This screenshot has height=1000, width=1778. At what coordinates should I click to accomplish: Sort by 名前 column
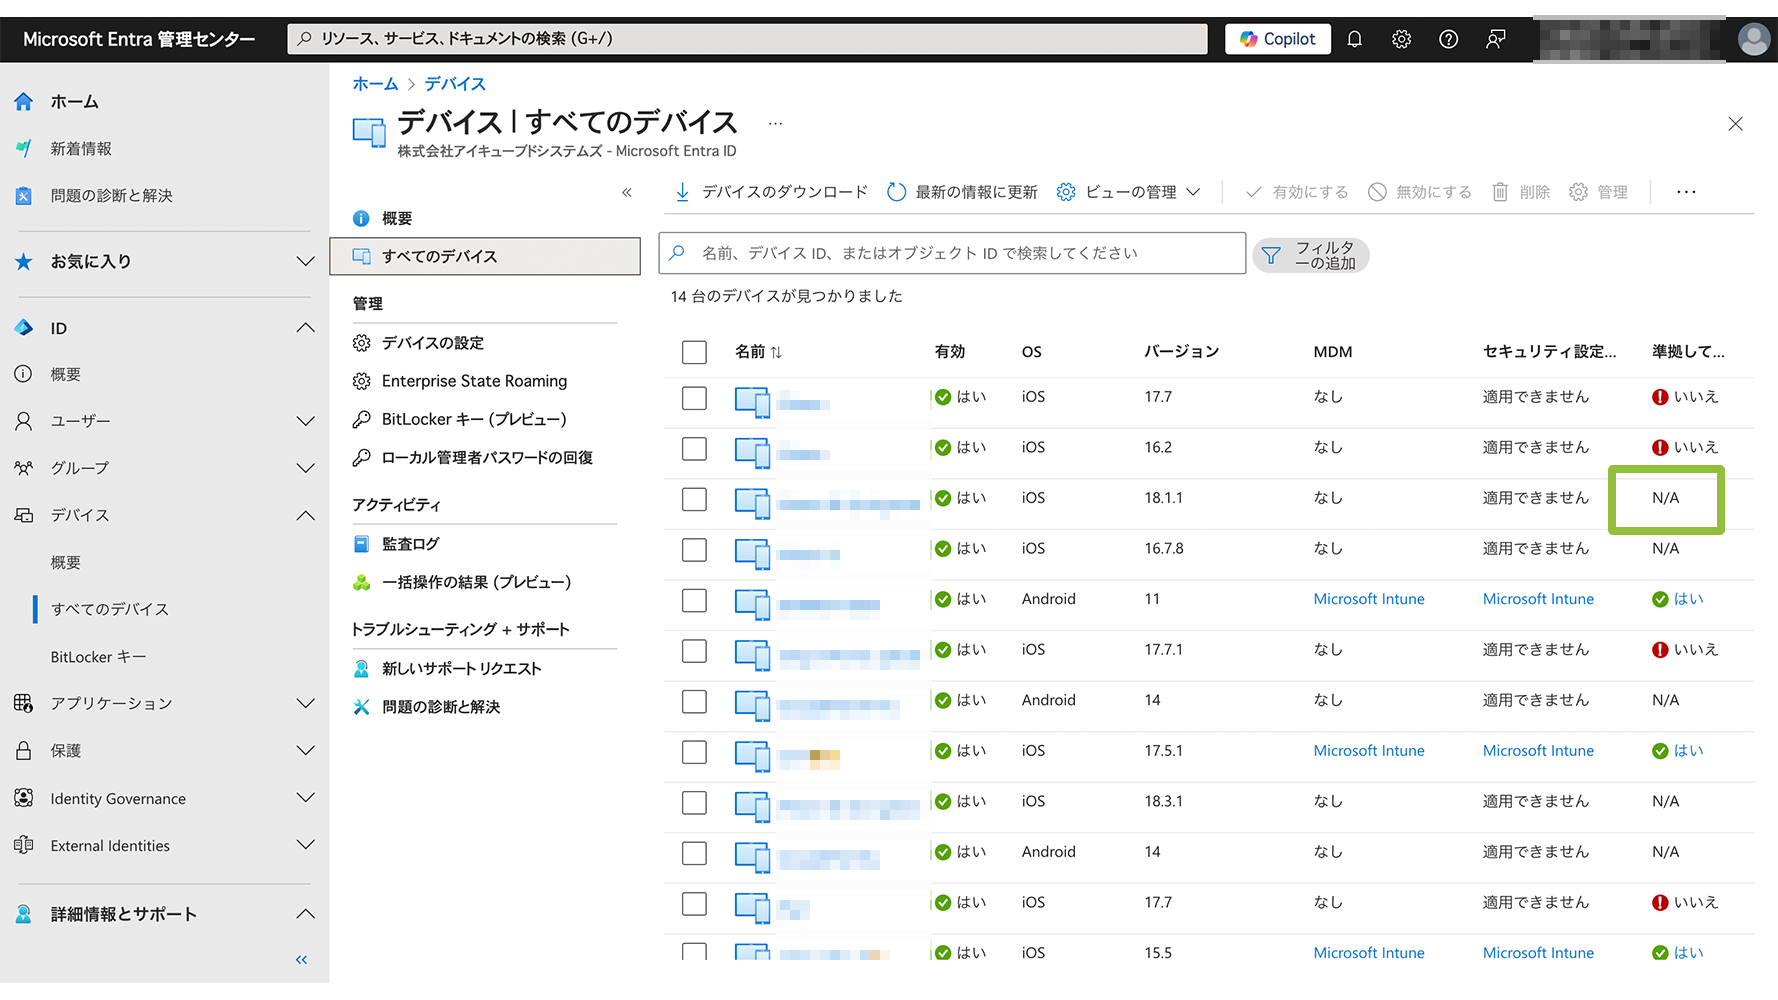758,352
